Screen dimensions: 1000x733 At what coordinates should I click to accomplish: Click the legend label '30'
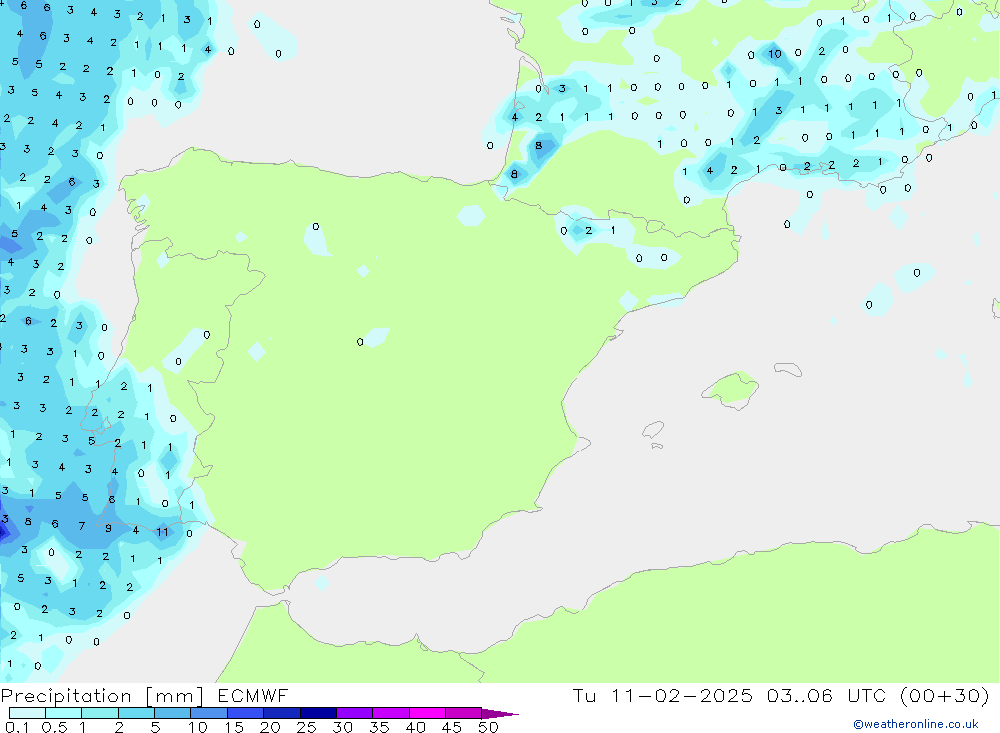[x=342, y=727]
